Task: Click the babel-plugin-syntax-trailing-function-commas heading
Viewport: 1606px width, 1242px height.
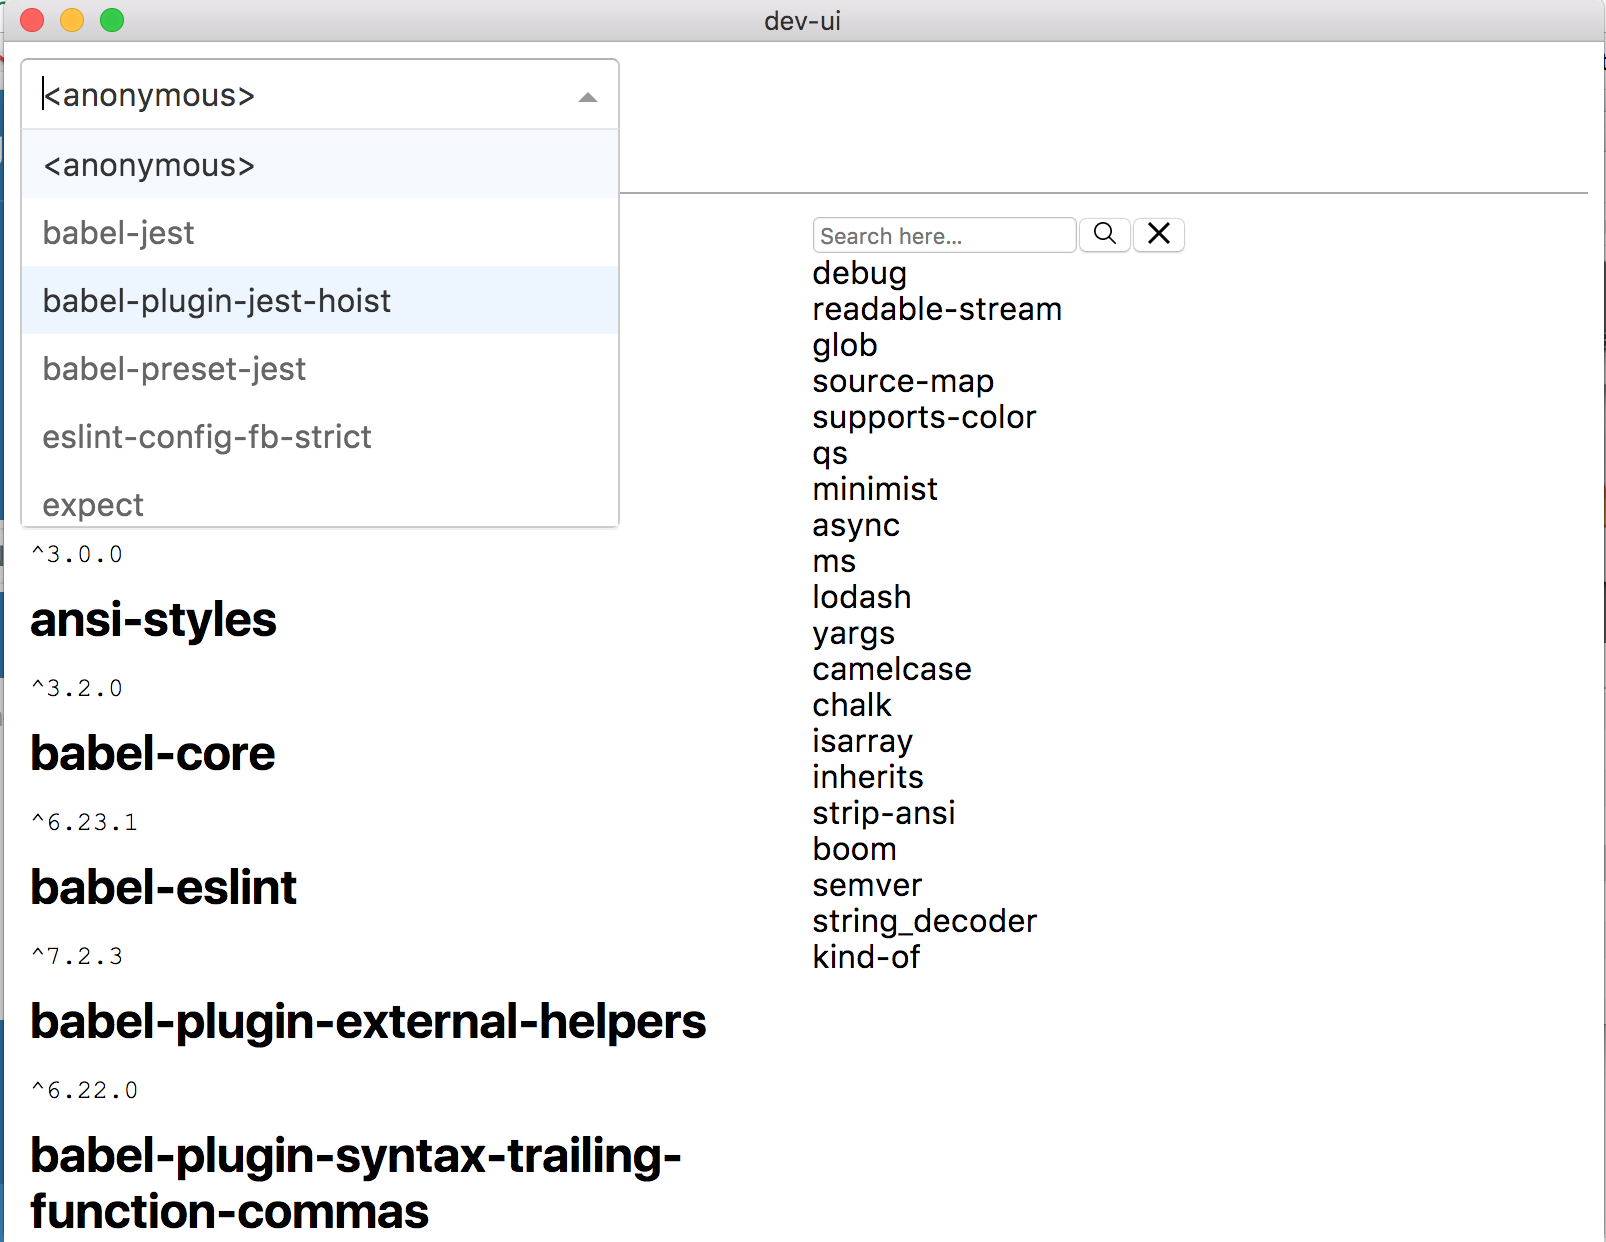Action: [x=356, y=1184]
